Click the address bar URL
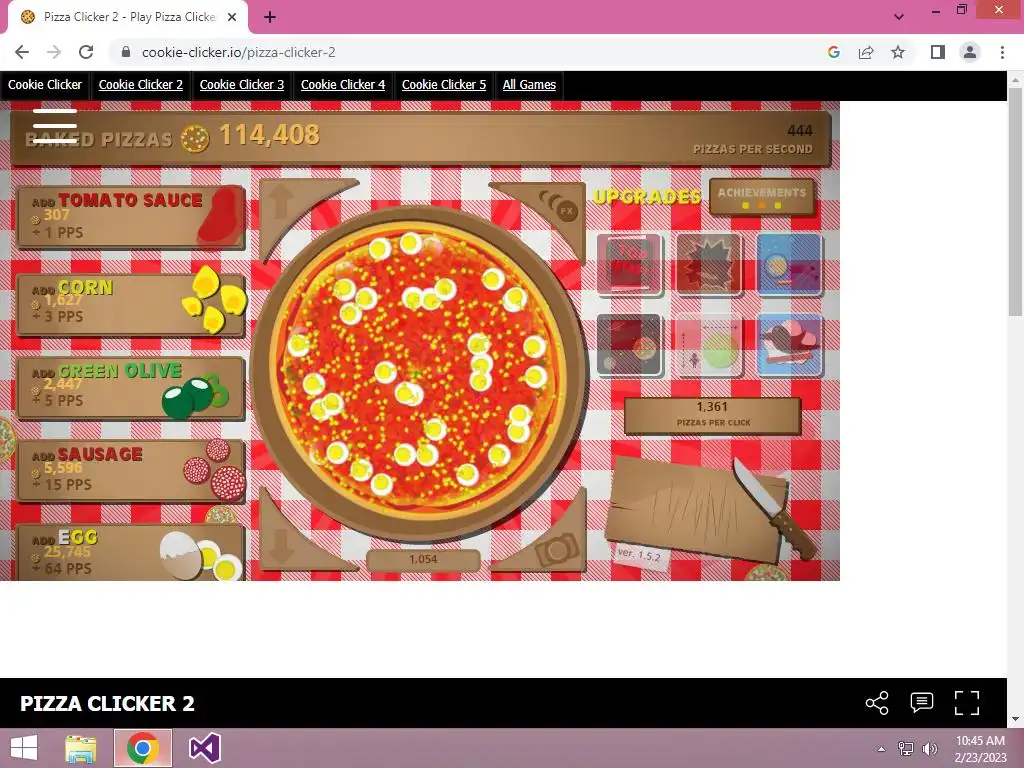Image resolution: width=1024 pixels, height=768 pixels. pos(238,52)
